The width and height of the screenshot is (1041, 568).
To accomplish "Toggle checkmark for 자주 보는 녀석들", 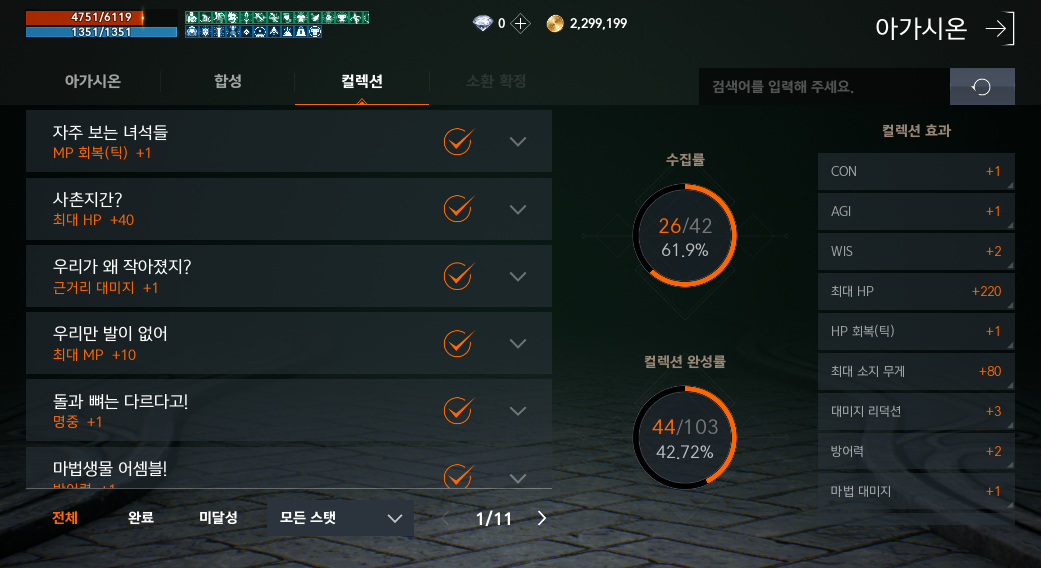I will point(458,141).
